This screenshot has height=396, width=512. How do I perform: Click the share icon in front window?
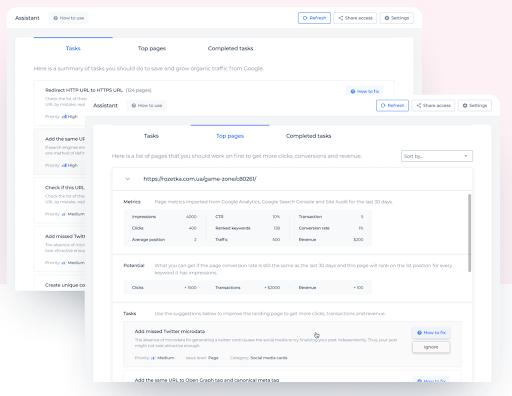coord(419,105)
